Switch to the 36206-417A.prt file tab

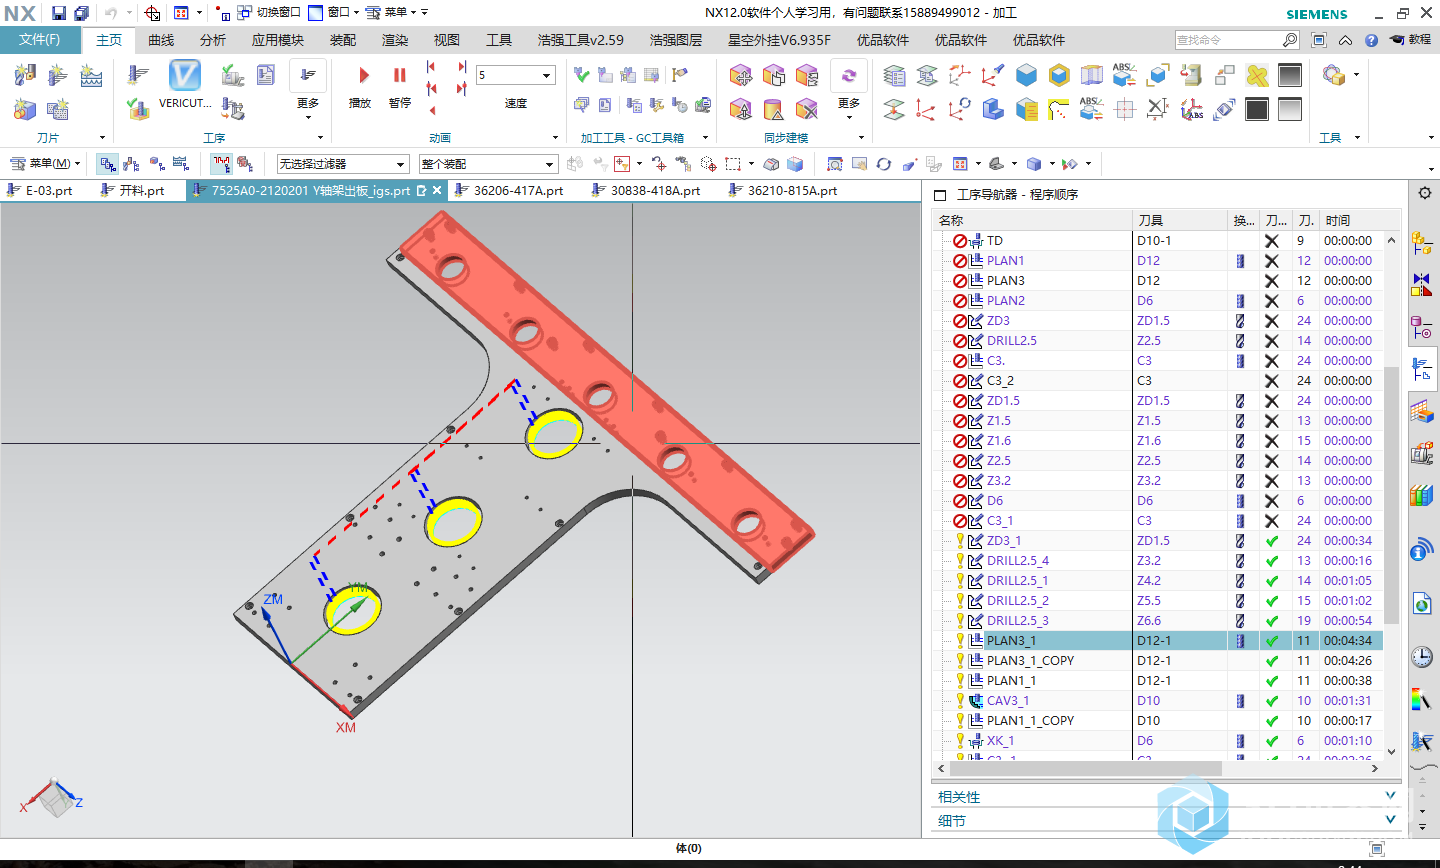[x=518, y=190]
